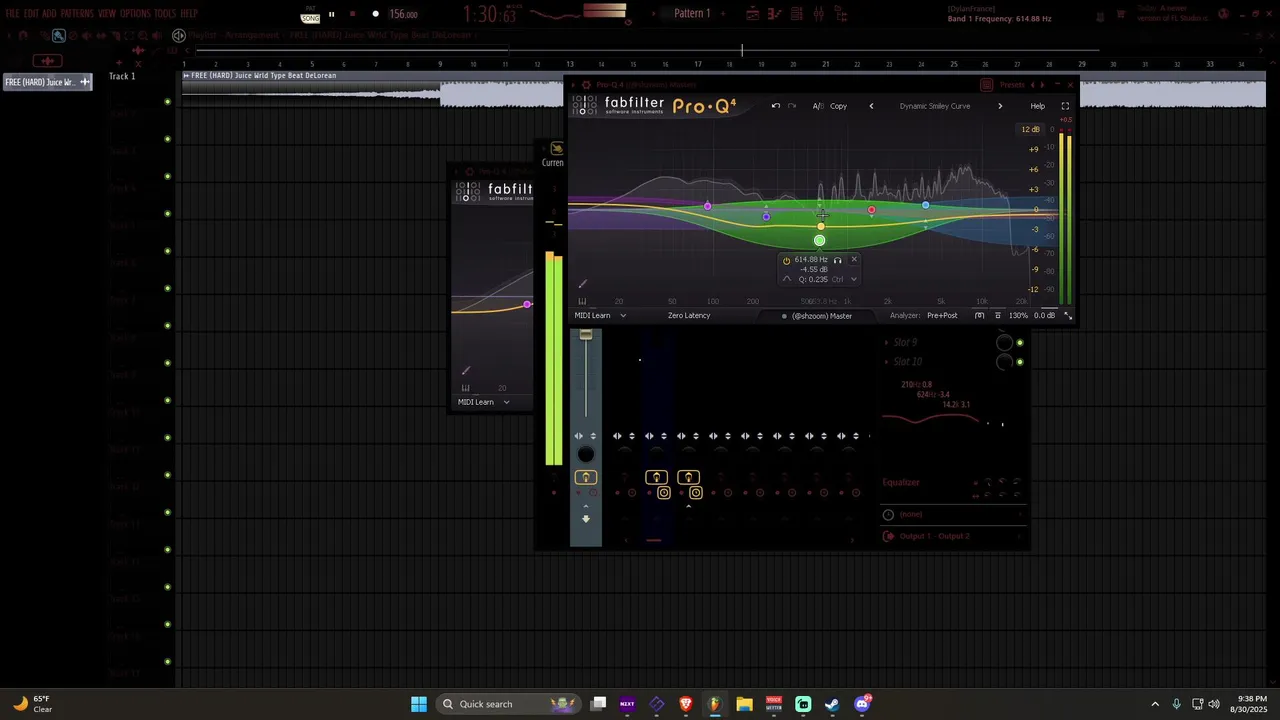Open the channel rack from the toolbar

point(797,14)
